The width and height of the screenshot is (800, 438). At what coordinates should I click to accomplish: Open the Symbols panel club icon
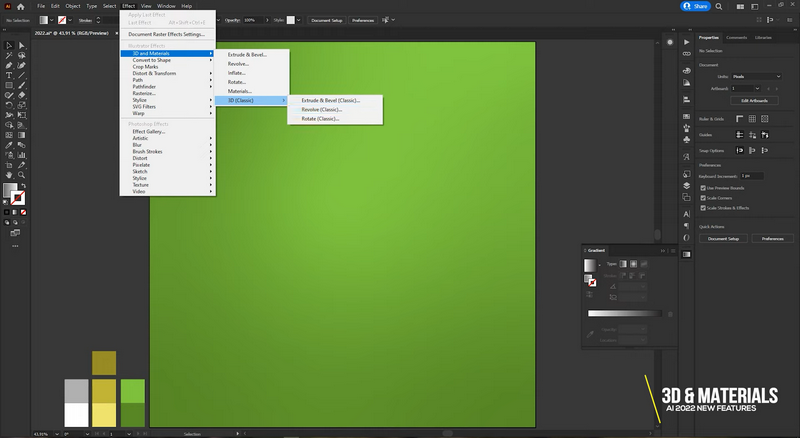[687, 139]
